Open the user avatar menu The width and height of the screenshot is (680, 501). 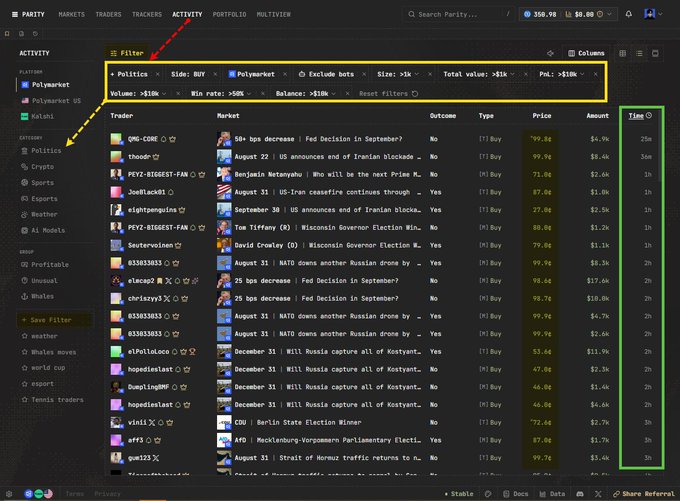[x=649, y=14]
